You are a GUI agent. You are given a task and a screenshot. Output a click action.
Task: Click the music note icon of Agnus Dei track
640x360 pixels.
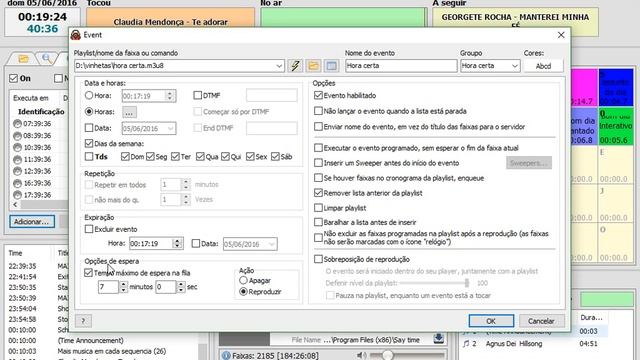coord(466,344)
